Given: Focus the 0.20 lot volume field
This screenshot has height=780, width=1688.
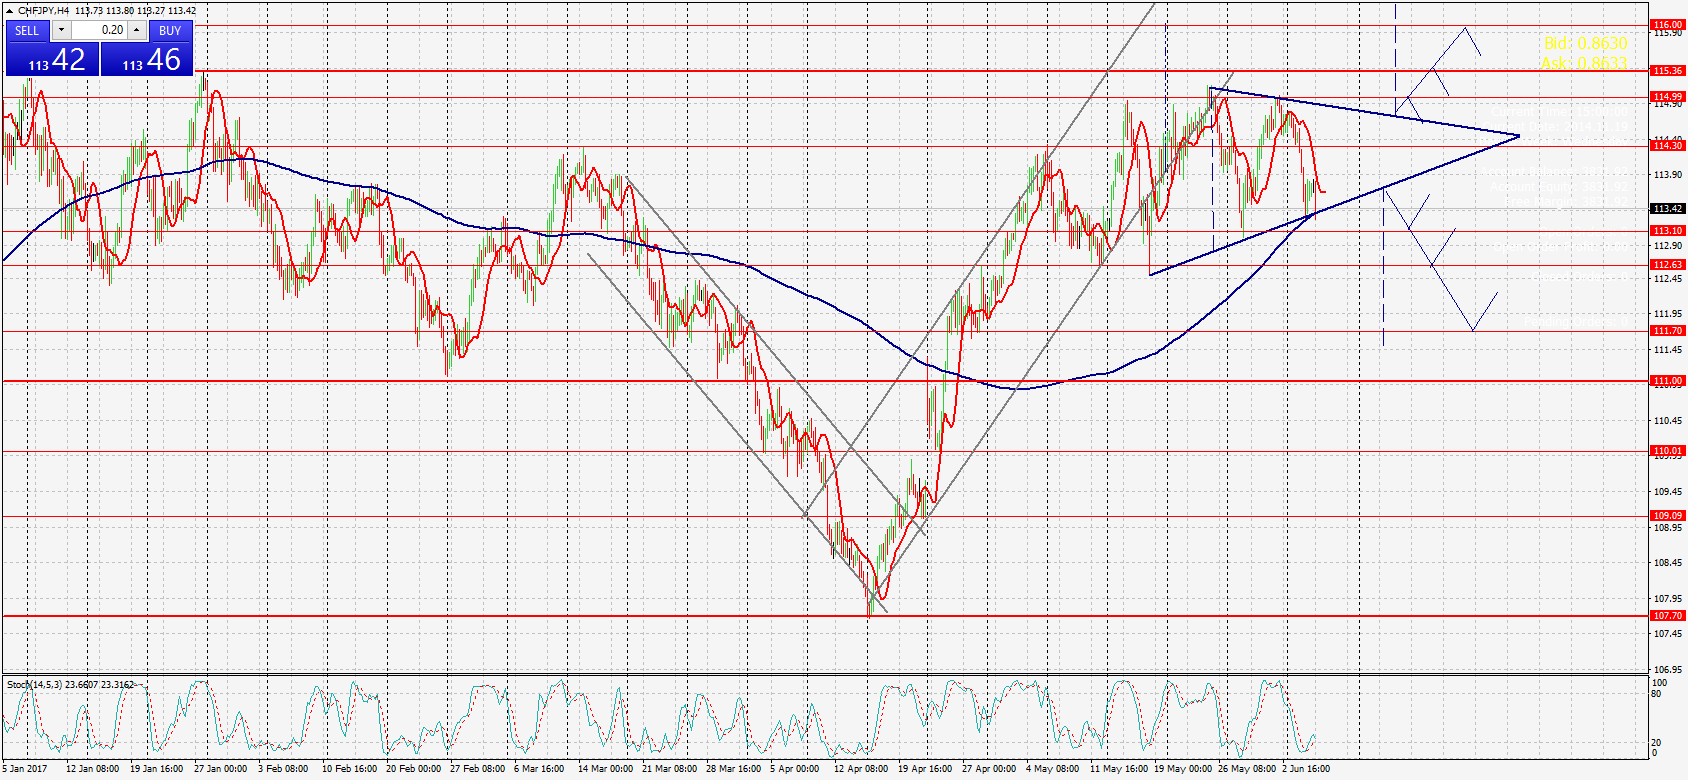Looking at the screenshot, I should click(x=99, y=31).
